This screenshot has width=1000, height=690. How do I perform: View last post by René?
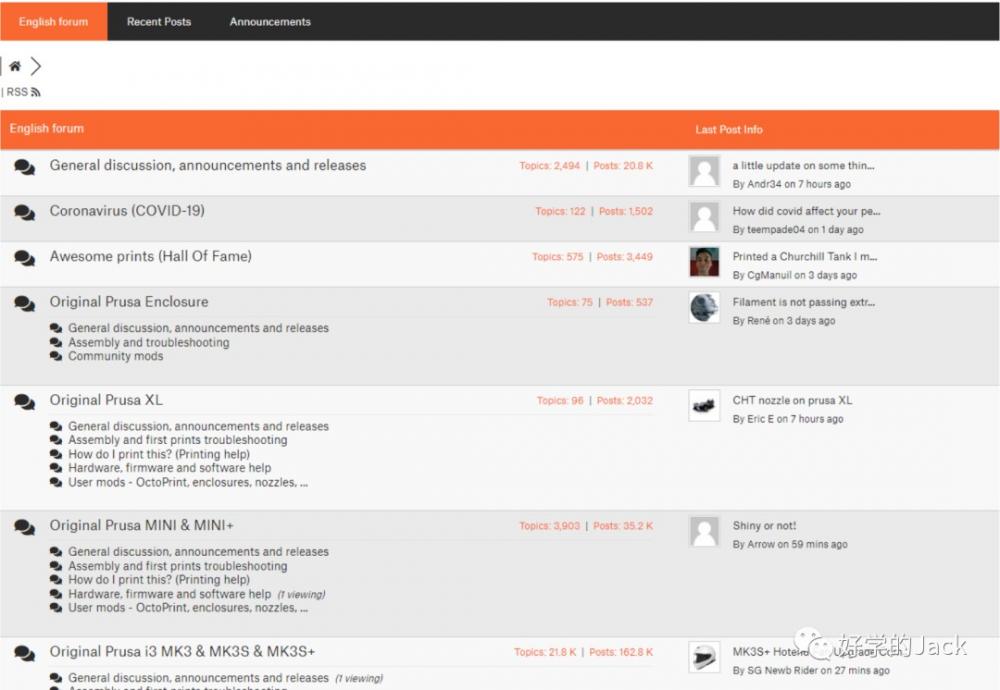coord(784,321)
